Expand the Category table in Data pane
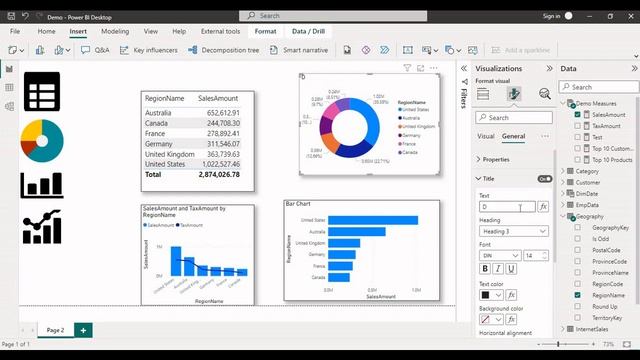The image size is (640, 360). tap(563, 171)
